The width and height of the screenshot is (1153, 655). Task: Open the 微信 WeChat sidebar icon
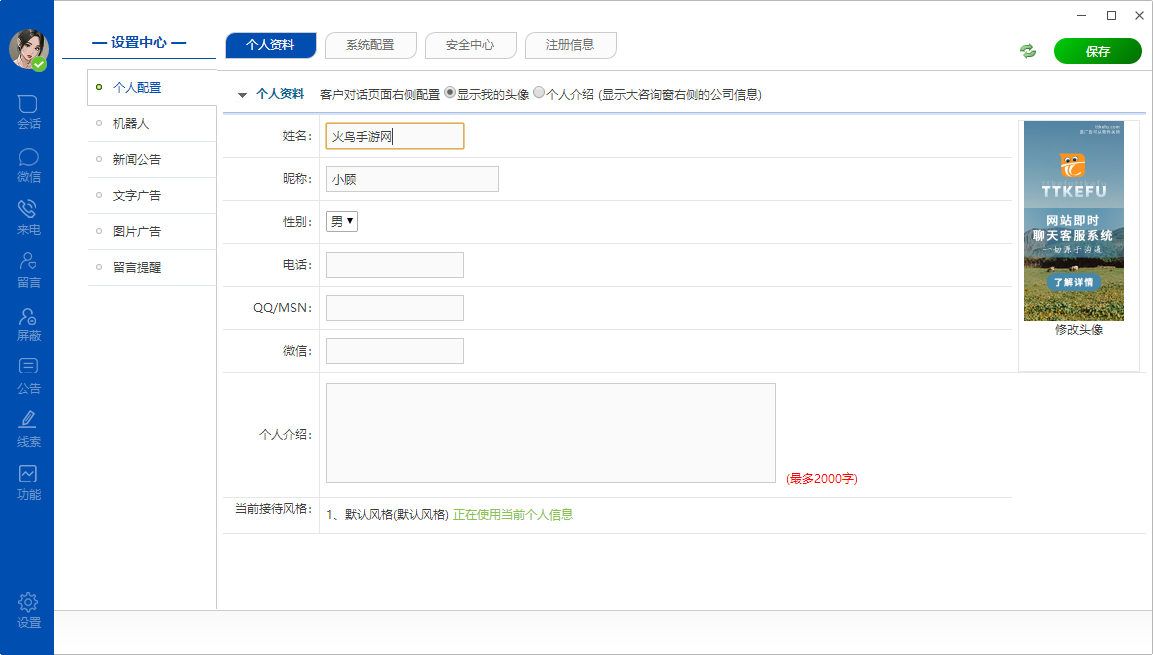(x=28, y=165)
